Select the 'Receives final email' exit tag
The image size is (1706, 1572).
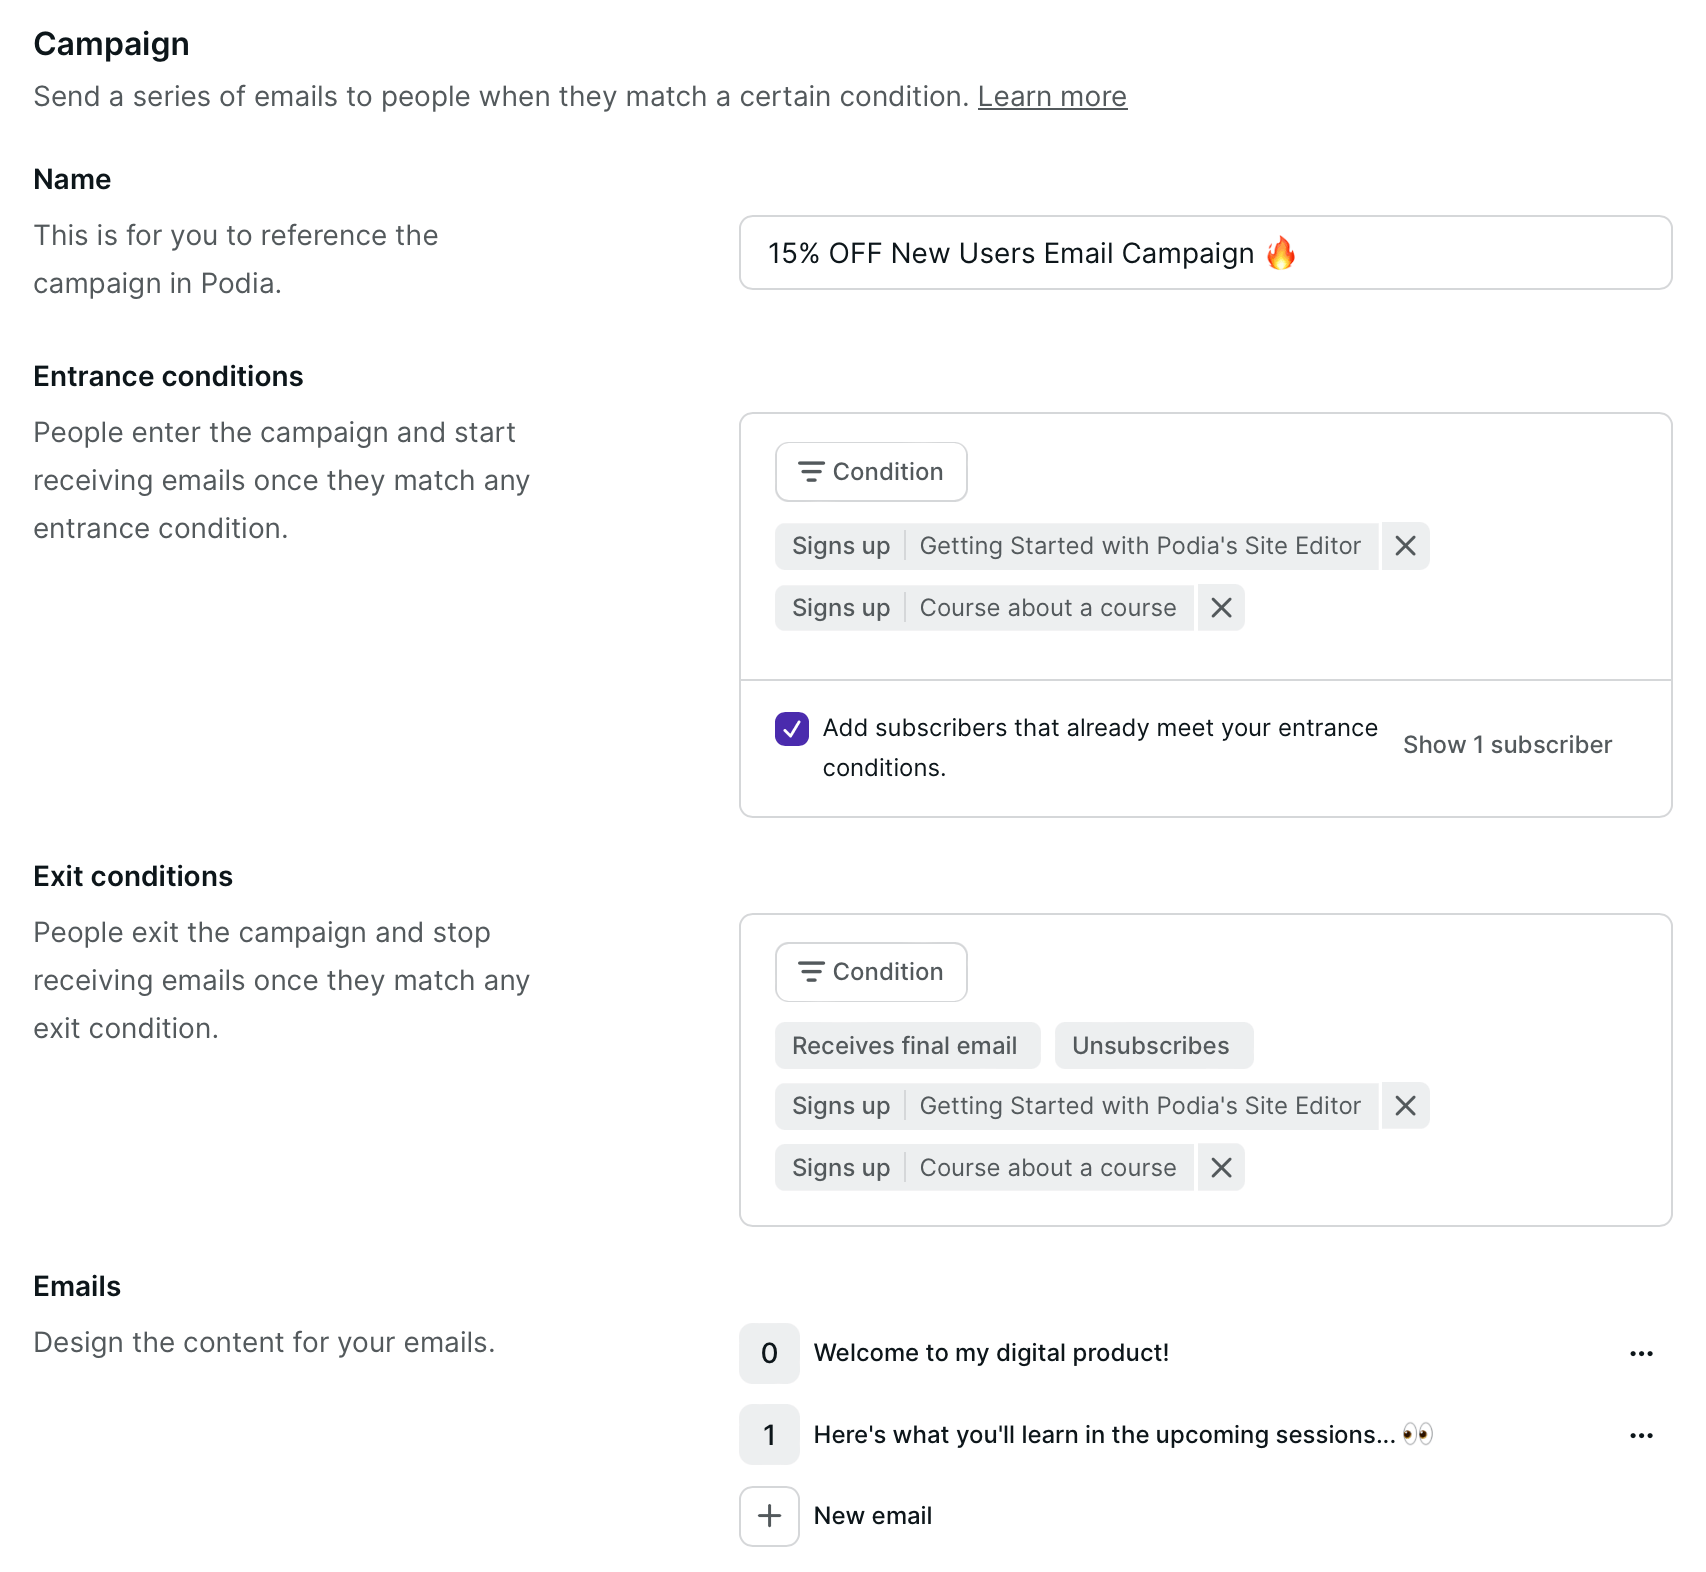[x=905, y=1046]
